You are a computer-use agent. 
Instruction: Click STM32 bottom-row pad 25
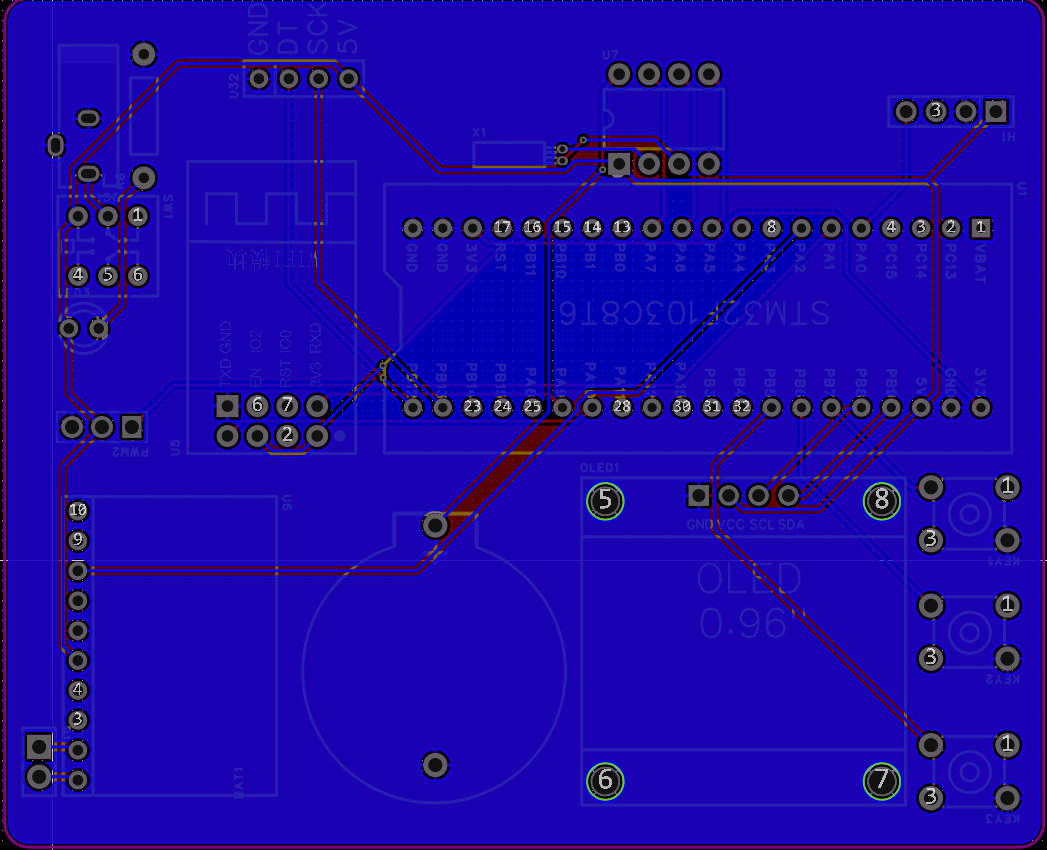click(x=532, y=407)
